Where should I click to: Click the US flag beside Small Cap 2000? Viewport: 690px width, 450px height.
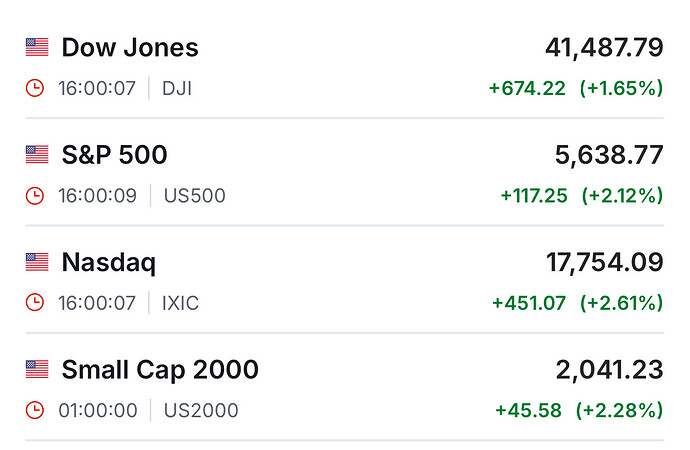tap(37, 370)
